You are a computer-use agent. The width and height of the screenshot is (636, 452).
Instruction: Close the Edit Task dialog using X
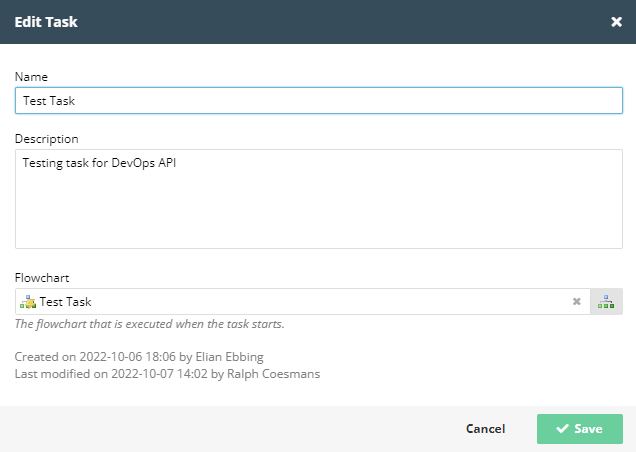[616, 22]
